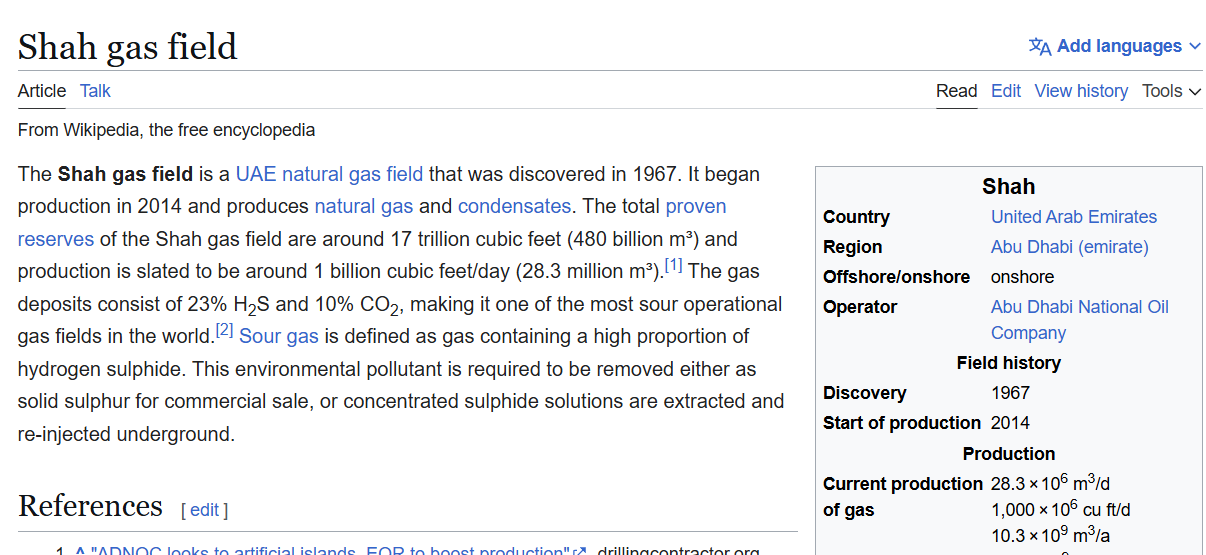Click the Production infobox header
The image size is (1206, 555).
tap(1009, 454)
